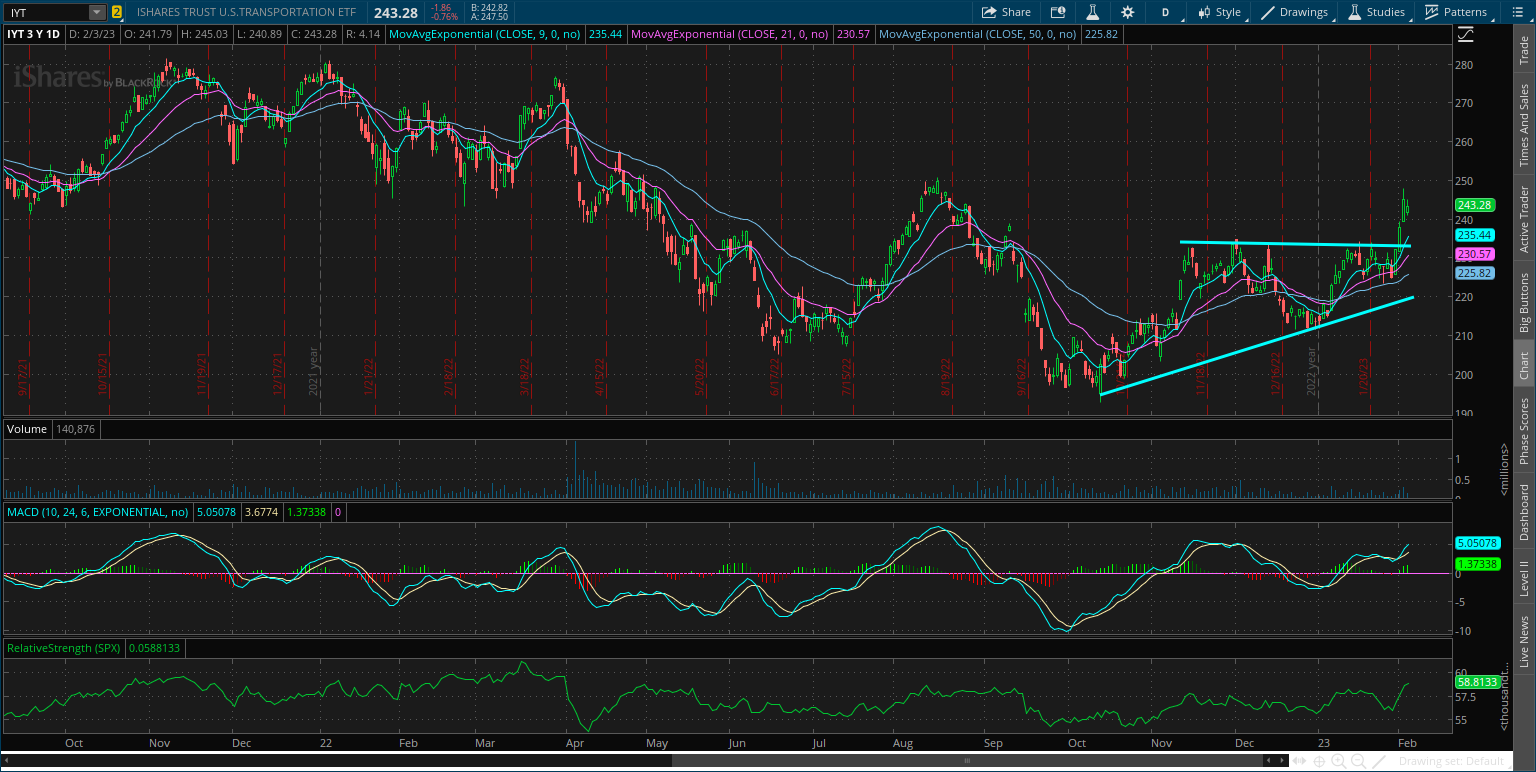Image resolution: width=1536 pixels, height=772 pixels.
Task: Click the zoom in magnifier icon
Action: click(x=1341, y=761)
